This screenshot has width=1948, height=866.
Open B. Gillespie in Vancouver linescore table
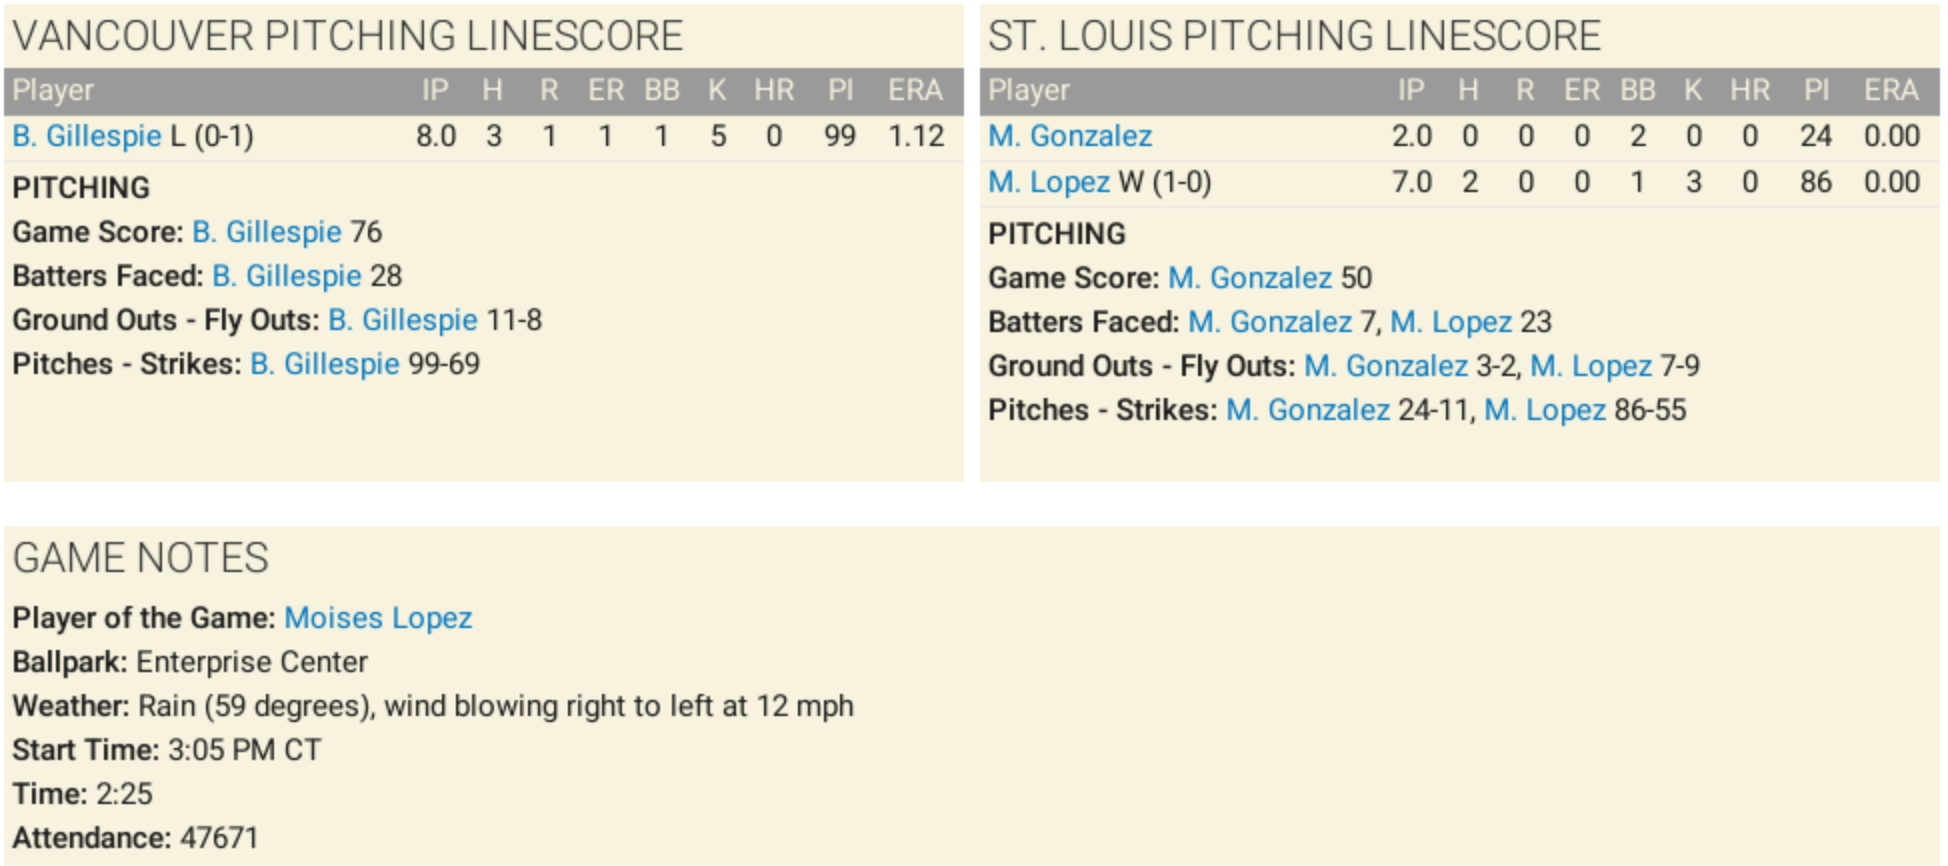pos(87,136)
